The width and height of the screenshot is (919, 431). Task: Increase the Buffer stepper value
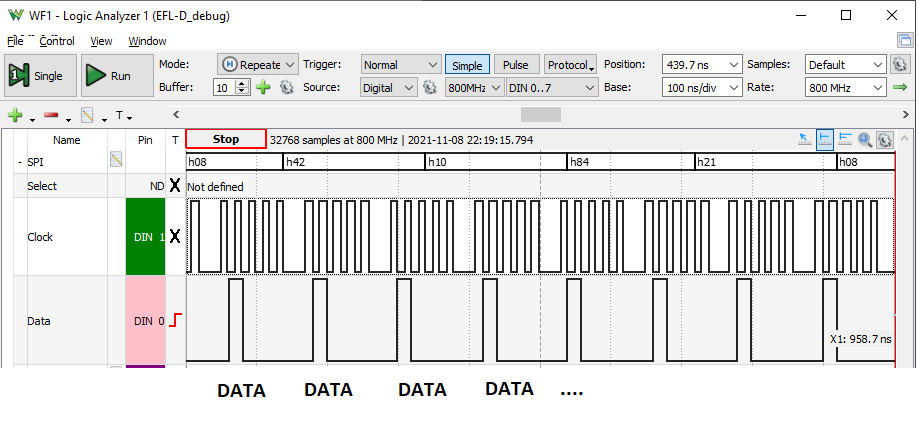tap(243, 84)
